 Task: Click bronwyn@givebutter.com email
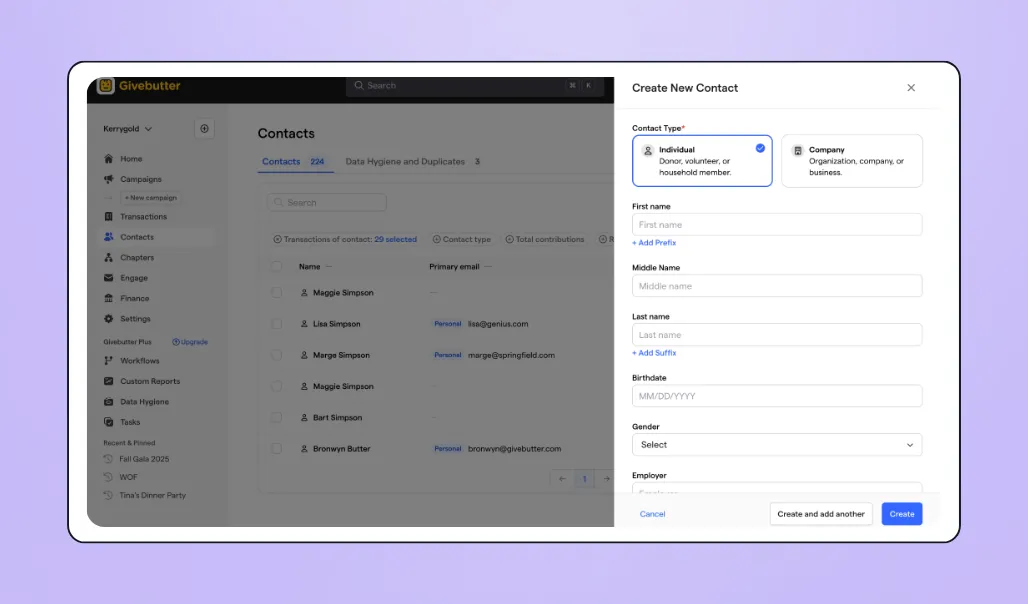coord(514,449)
